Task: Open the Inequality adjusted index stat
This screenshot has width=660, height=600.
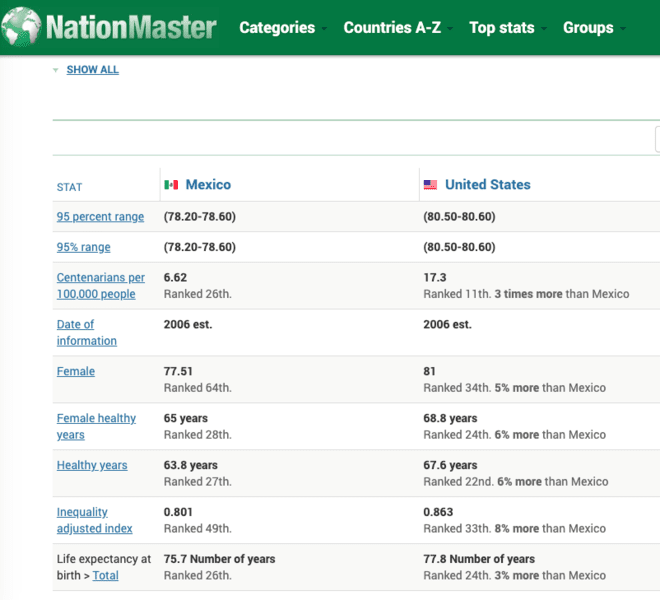Action: tap(94, 520)
